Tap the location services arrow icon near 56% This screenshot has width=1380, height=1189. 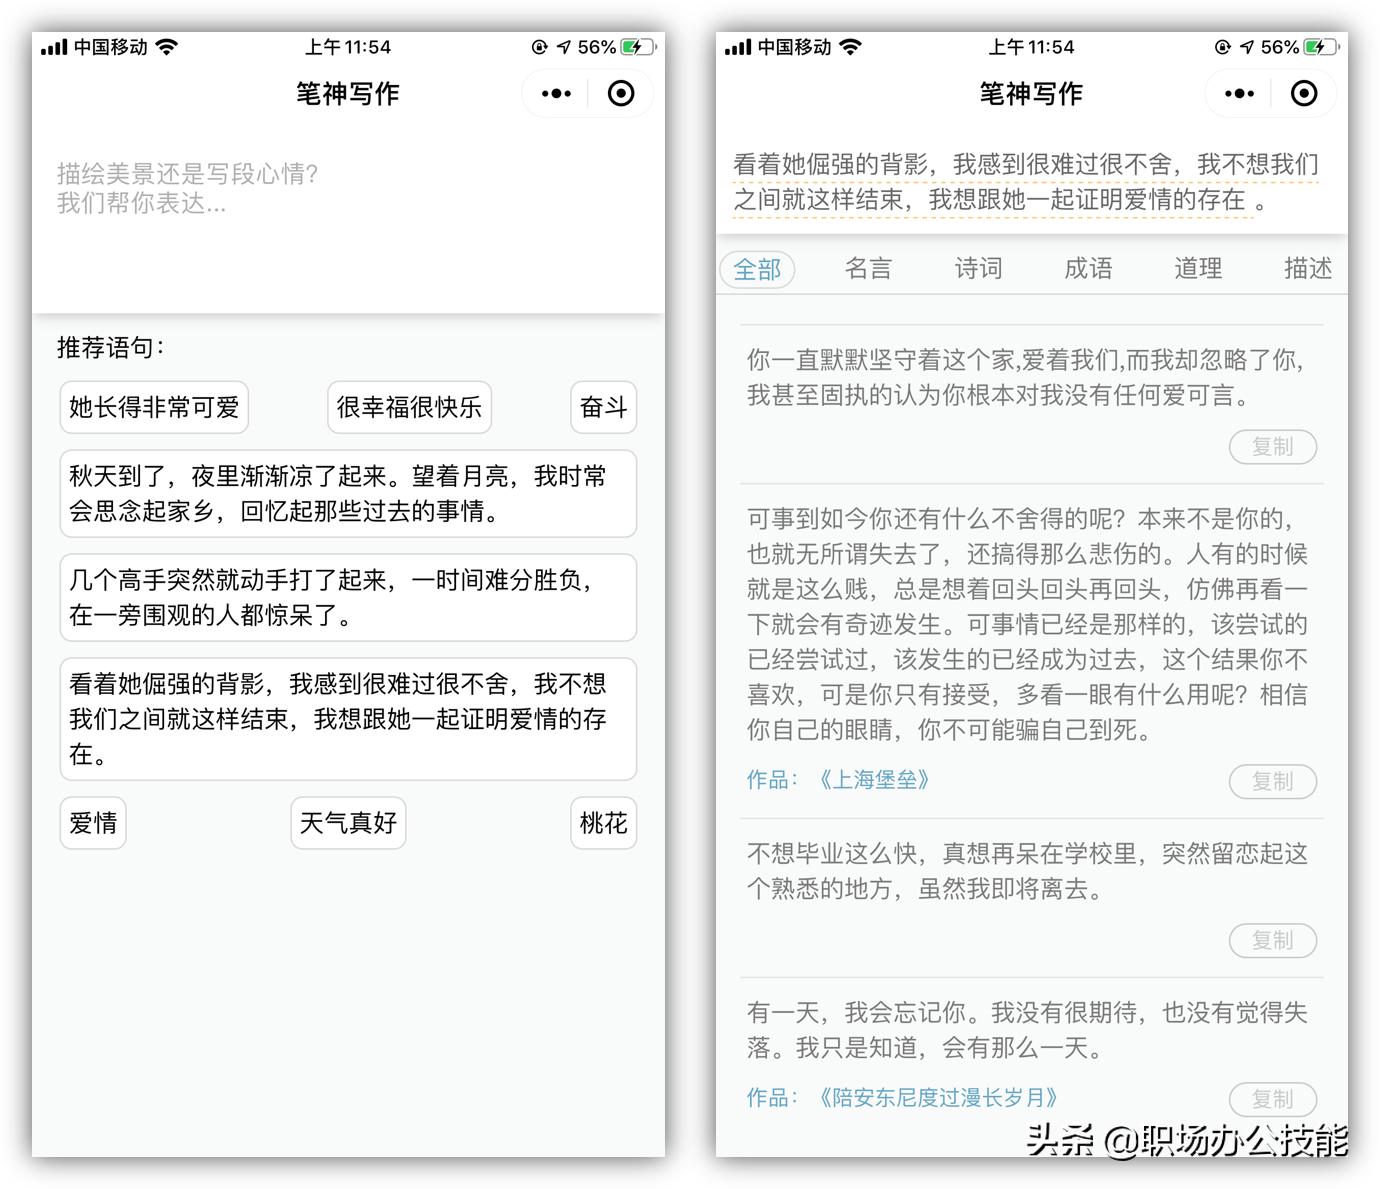[x=562, y=46]
